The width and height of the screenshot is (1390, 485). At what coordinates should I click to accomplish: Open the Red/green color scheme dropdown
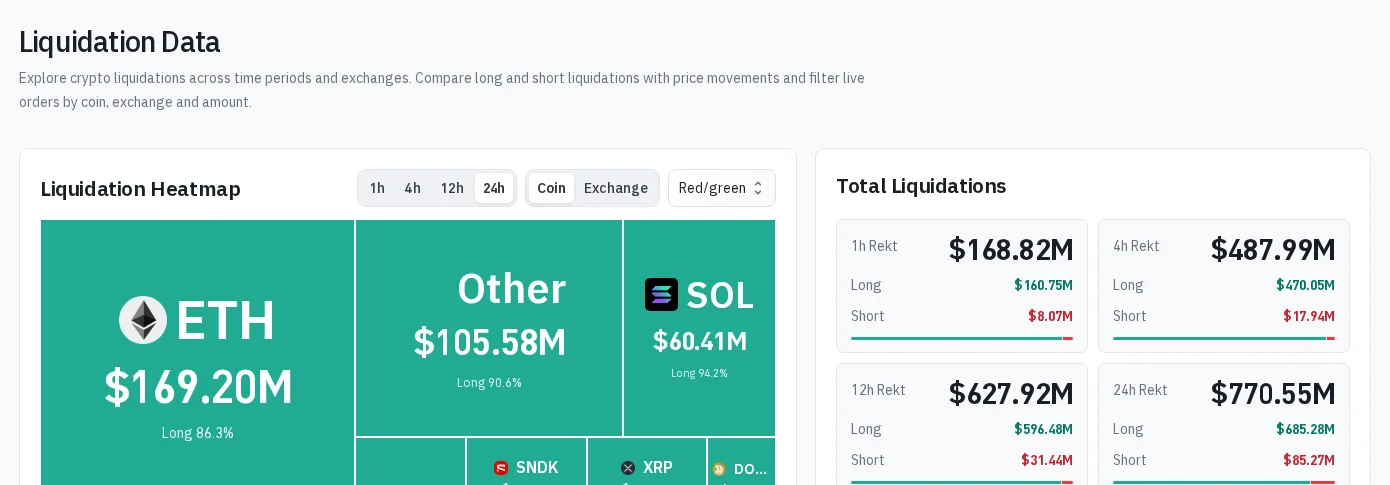point(722,188)
